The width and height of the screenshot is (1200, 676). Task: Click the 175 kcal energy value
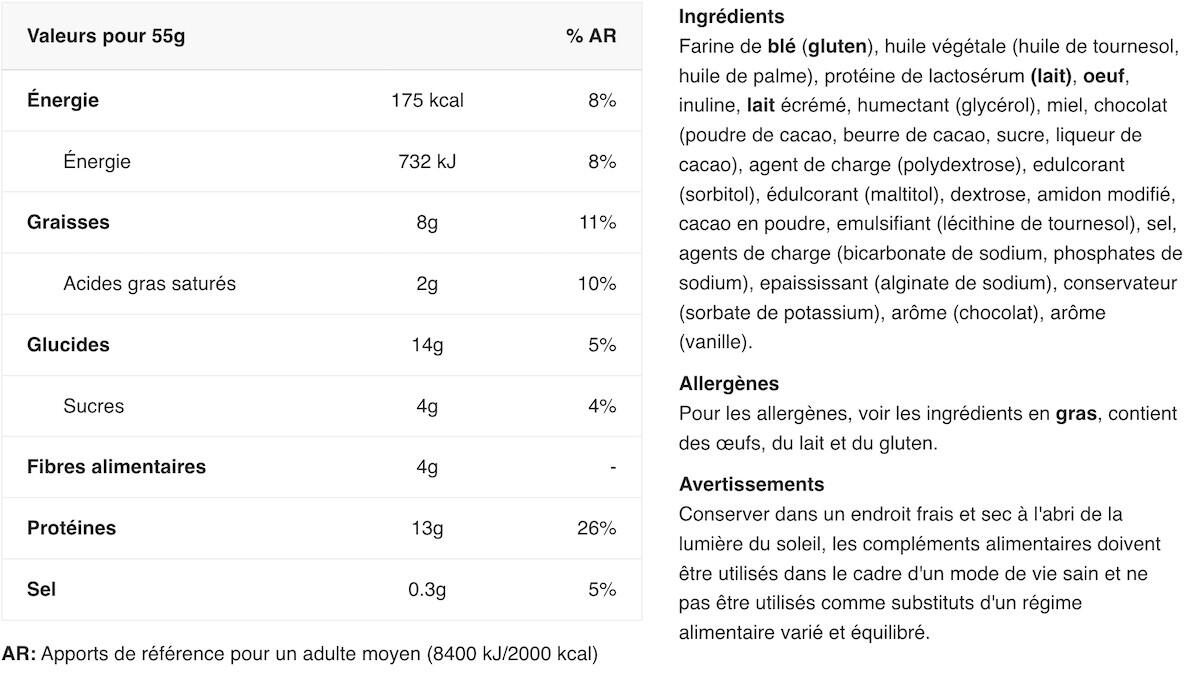tap(427, 101)
